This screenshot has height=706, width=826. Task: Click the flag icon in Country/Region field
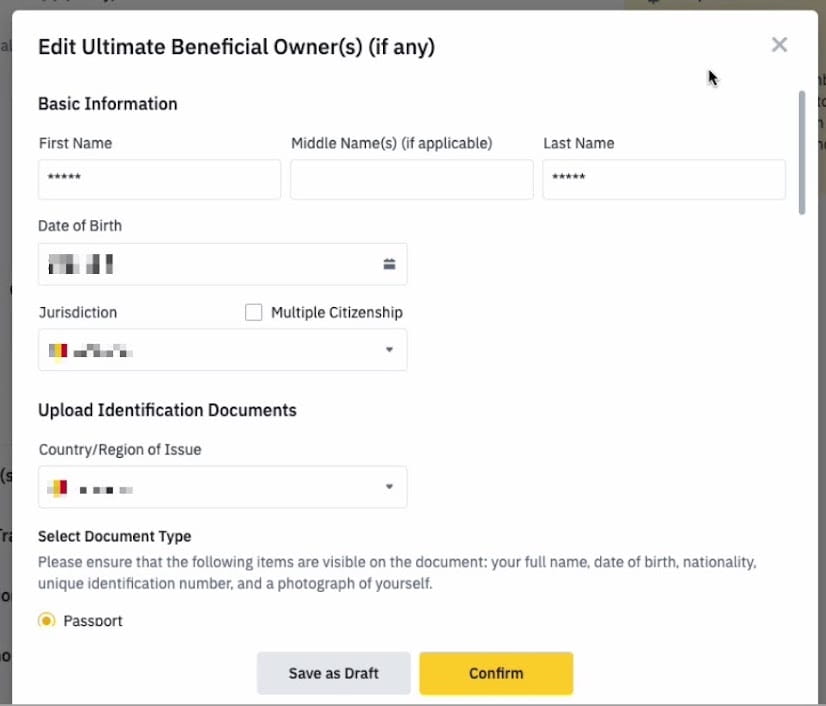58,488
